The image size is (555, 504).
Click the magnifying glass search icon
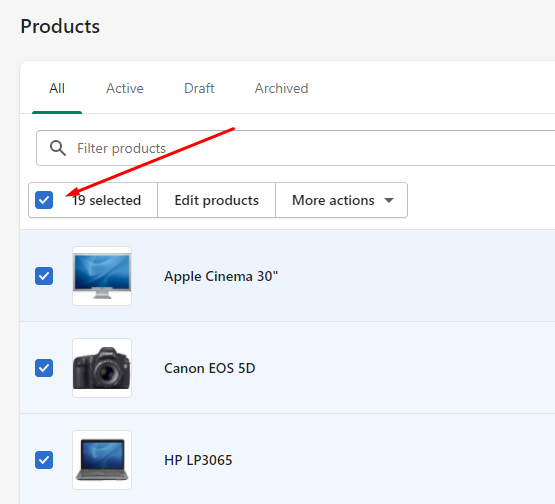[57, 148]
